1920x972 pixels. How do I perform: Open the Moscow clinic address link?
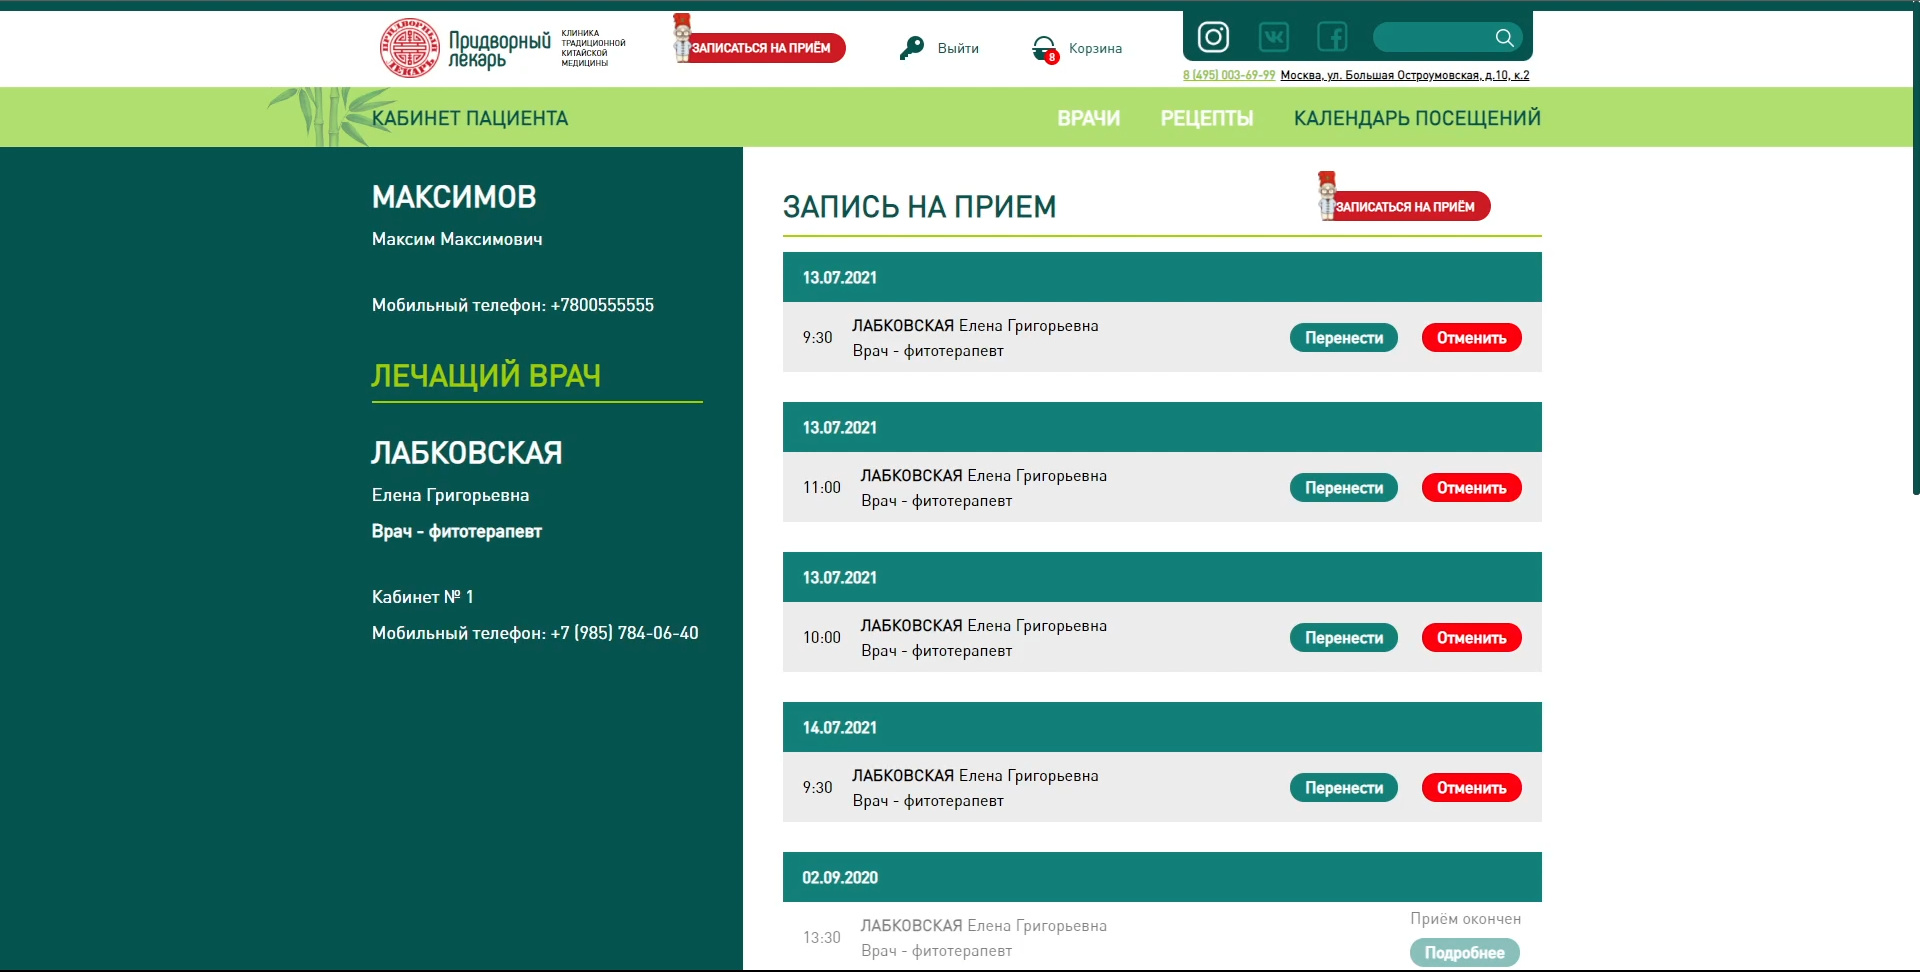(1405, 75)
